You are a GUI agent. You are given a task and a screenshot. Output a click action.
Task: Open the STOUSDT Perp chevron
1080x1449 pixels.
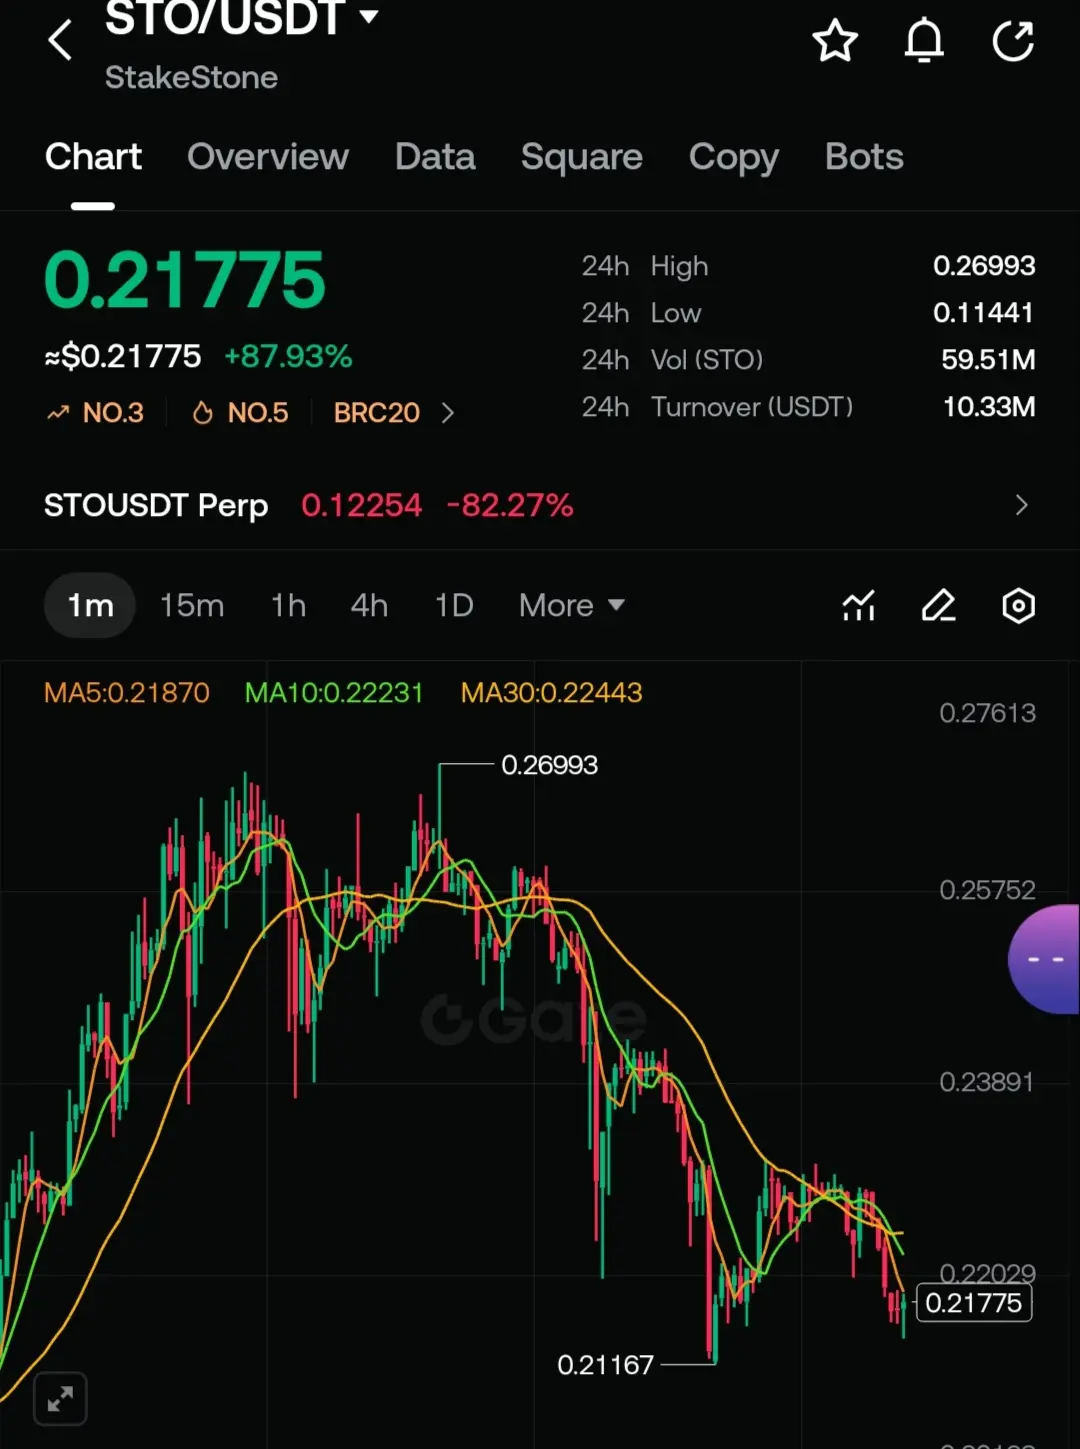[1021, 505]
